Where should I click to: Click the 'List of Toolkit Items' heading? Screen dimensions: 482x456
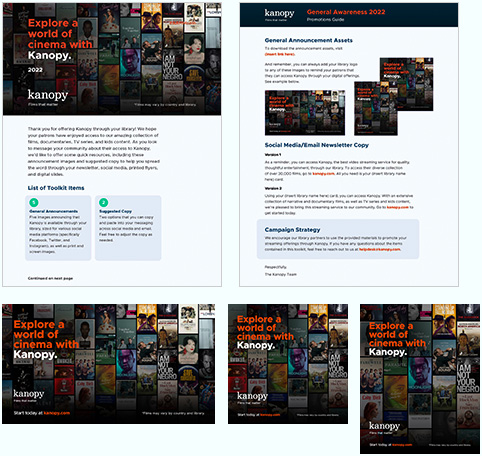click(x=56, y=188)
